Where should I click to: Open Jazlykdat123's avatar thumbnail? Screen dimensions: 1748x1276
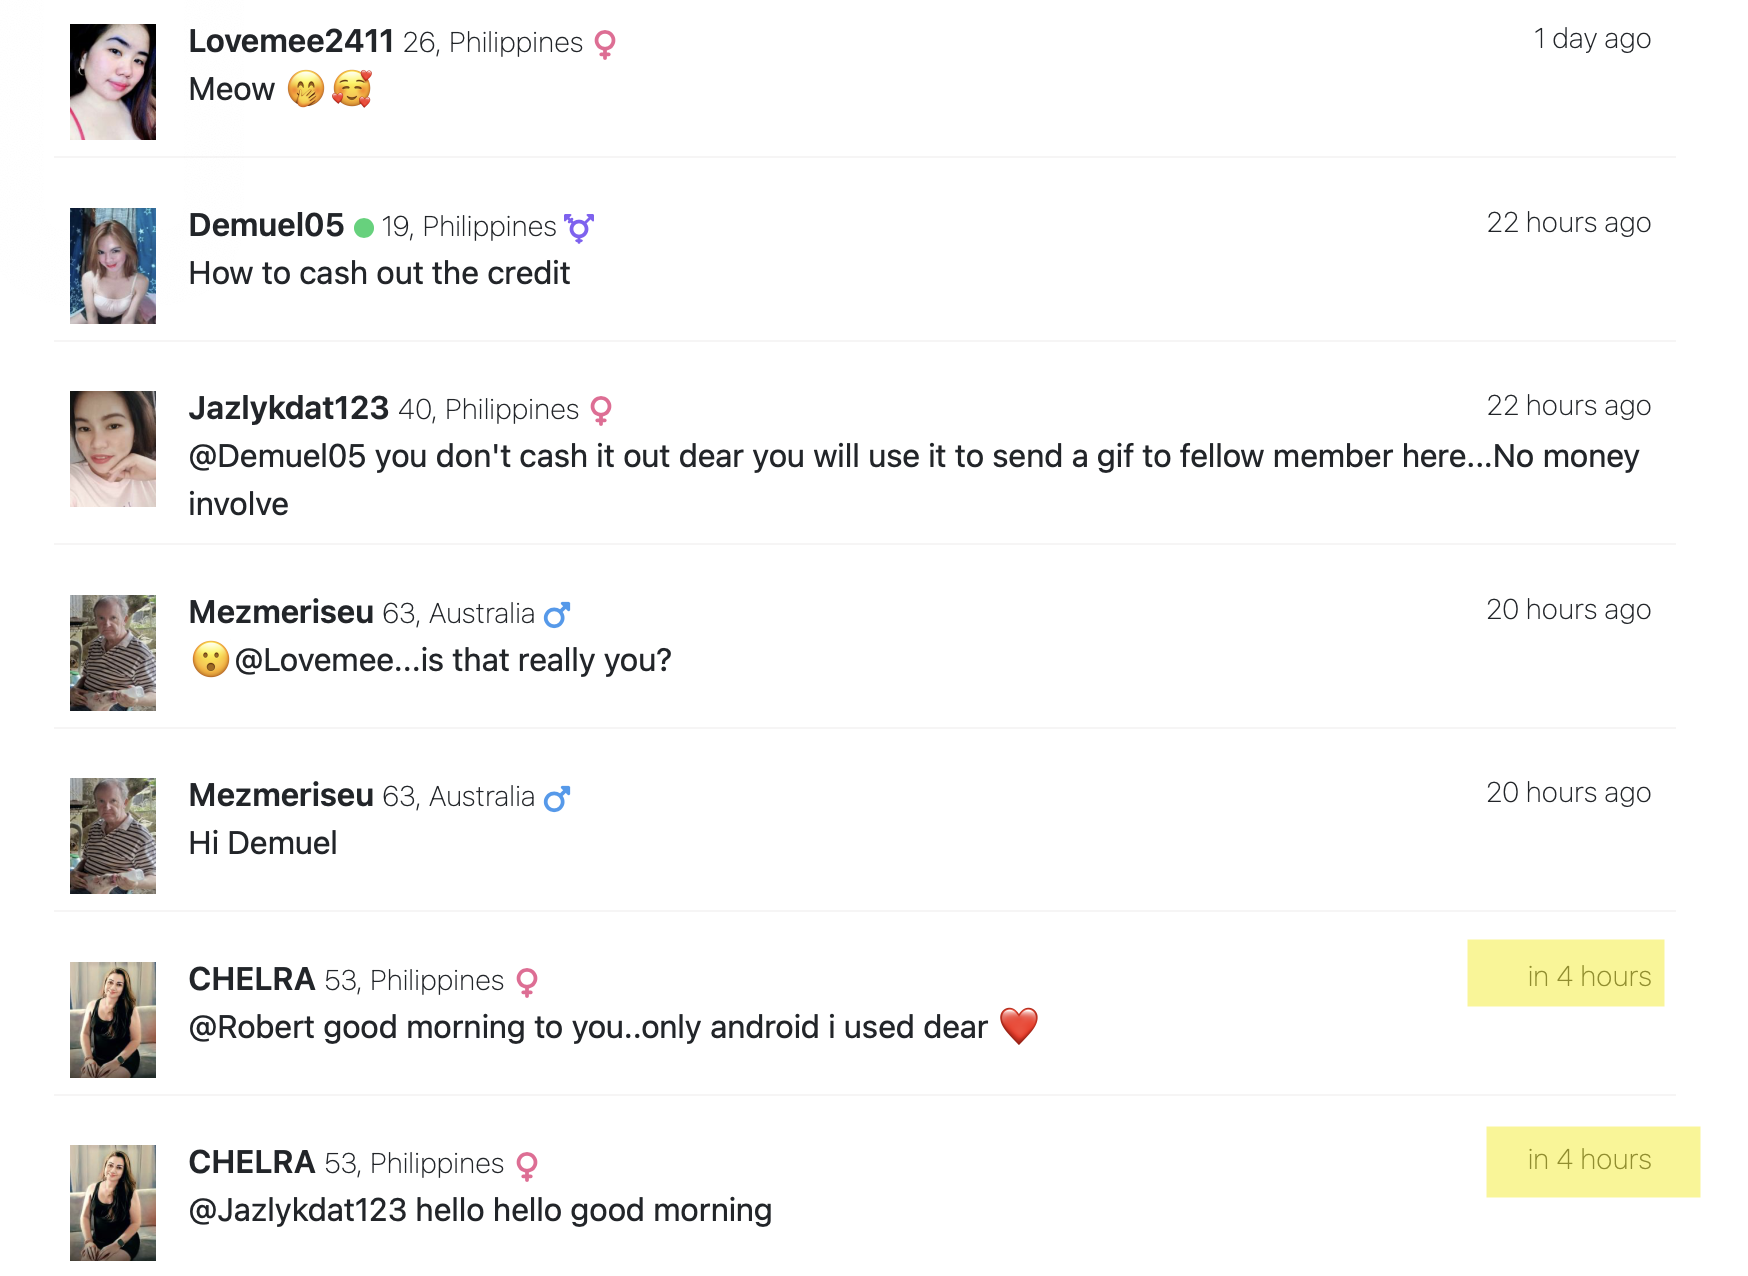coord(113,449)
